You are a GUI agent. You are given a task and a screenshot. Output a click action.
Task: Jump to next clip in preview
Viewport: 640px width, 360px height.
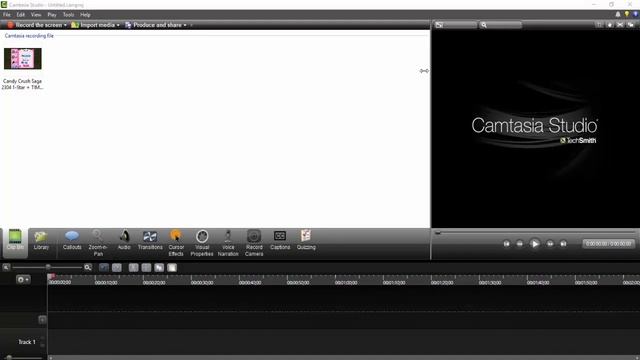click(563, 244)
